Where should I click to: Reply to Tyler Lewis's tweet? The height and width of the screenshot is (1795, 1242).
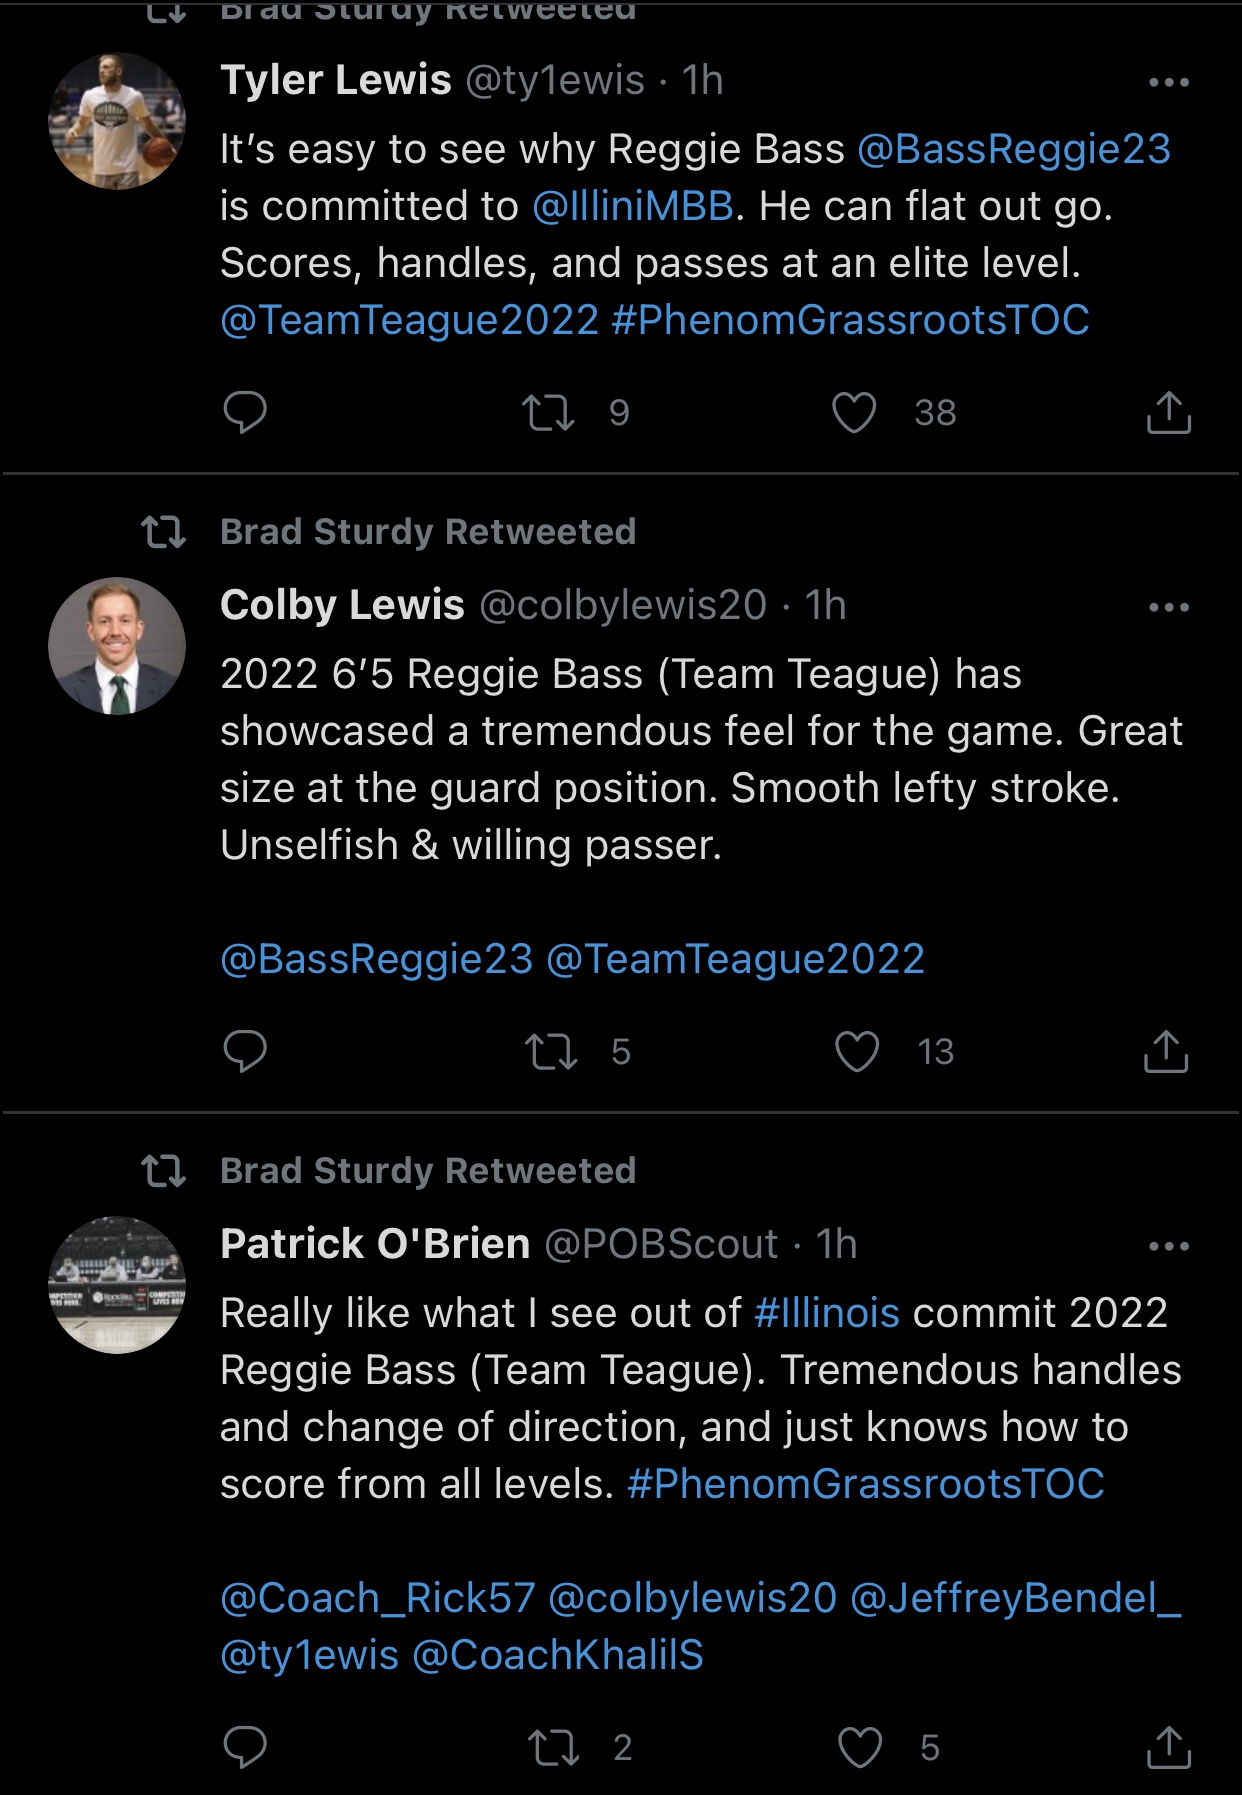[x=245, y=412]
